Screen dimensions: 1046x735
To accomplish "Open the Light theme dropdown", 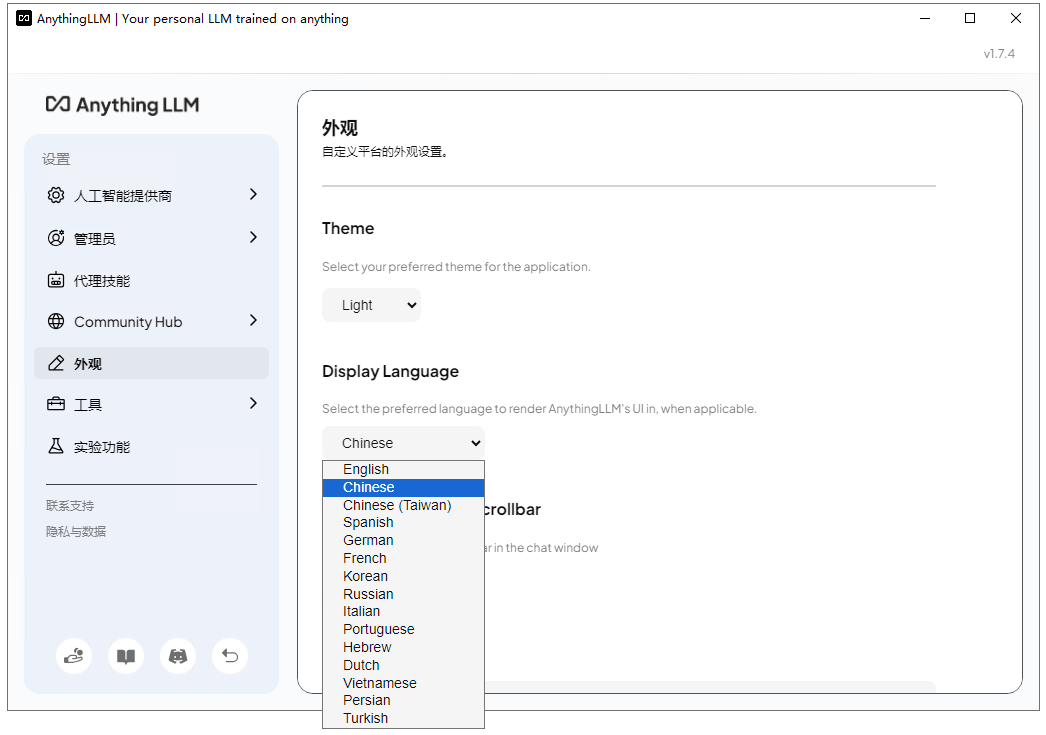I will [x=372, y=305].
